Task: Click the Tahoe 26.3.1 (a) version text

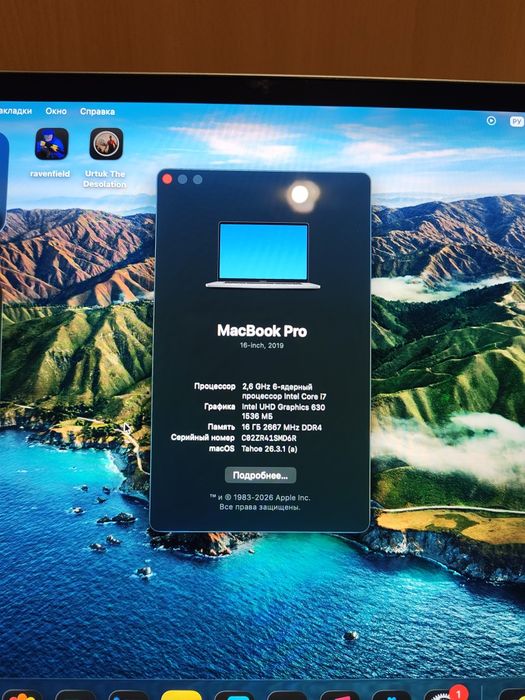Action: (x=269, y=449)
